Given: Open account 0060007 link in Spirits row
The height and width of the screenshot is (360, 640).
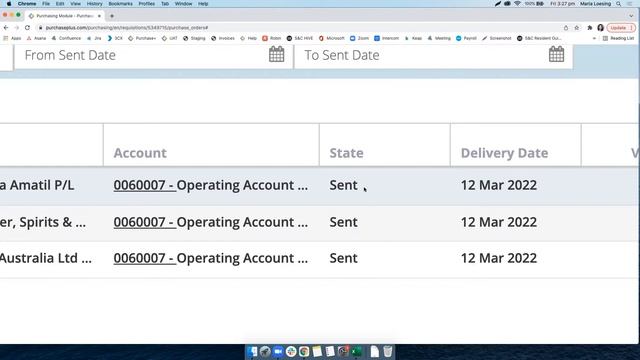Looking at the screenshot, I should (x=144, y=222).
